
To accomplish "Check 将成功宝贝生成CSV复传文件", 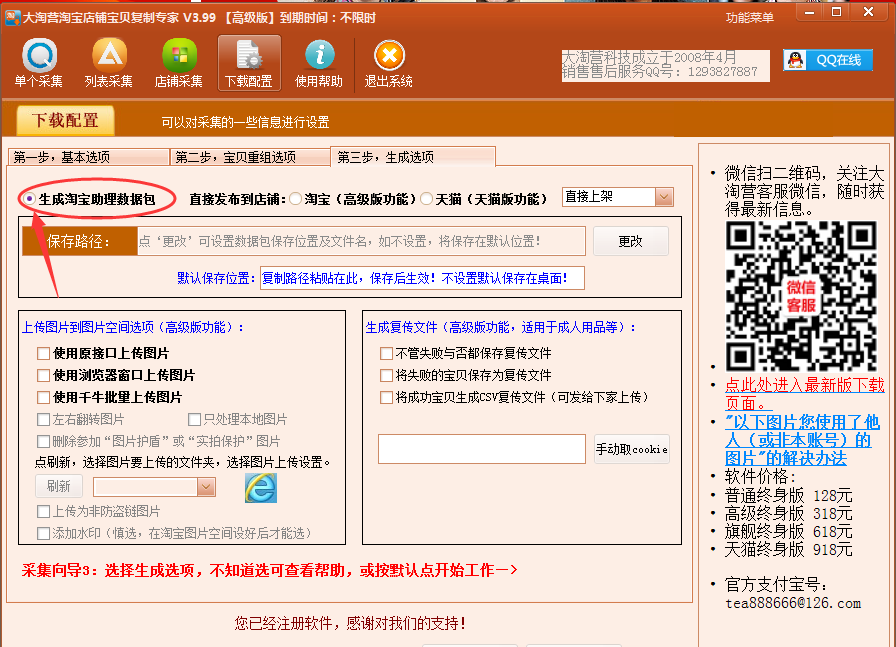I will tap(386, 397).
